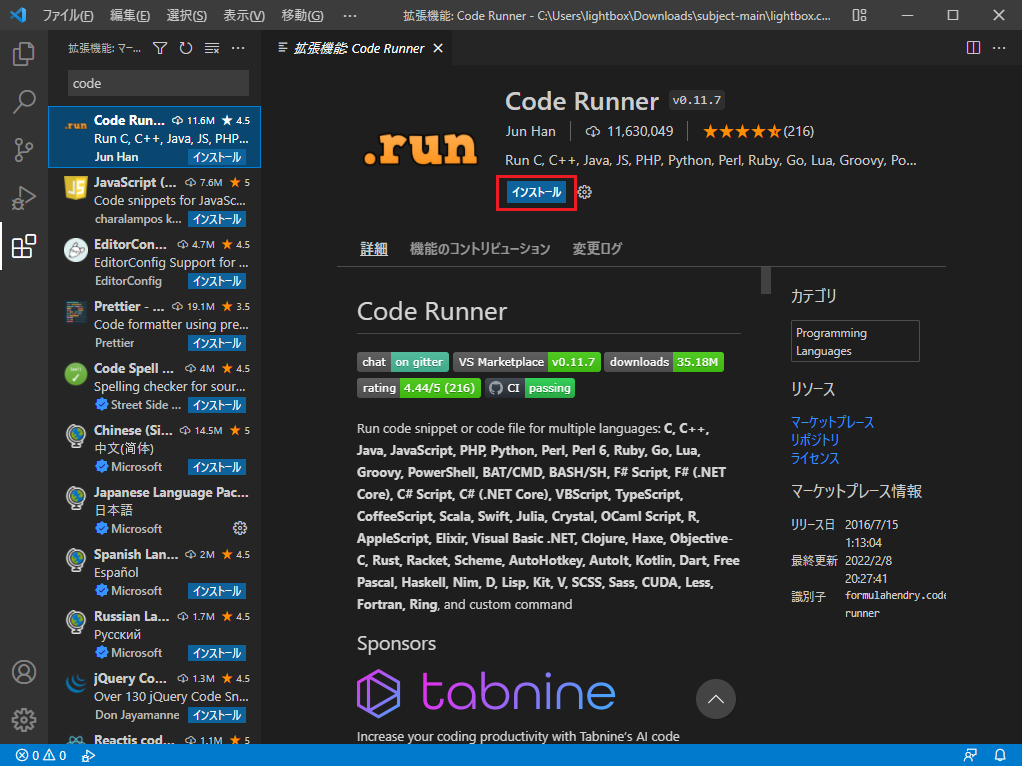The image size is (1022, 766).
Task: Click the filter funnel icon in Extensions panel
Action: coord(160,47)
